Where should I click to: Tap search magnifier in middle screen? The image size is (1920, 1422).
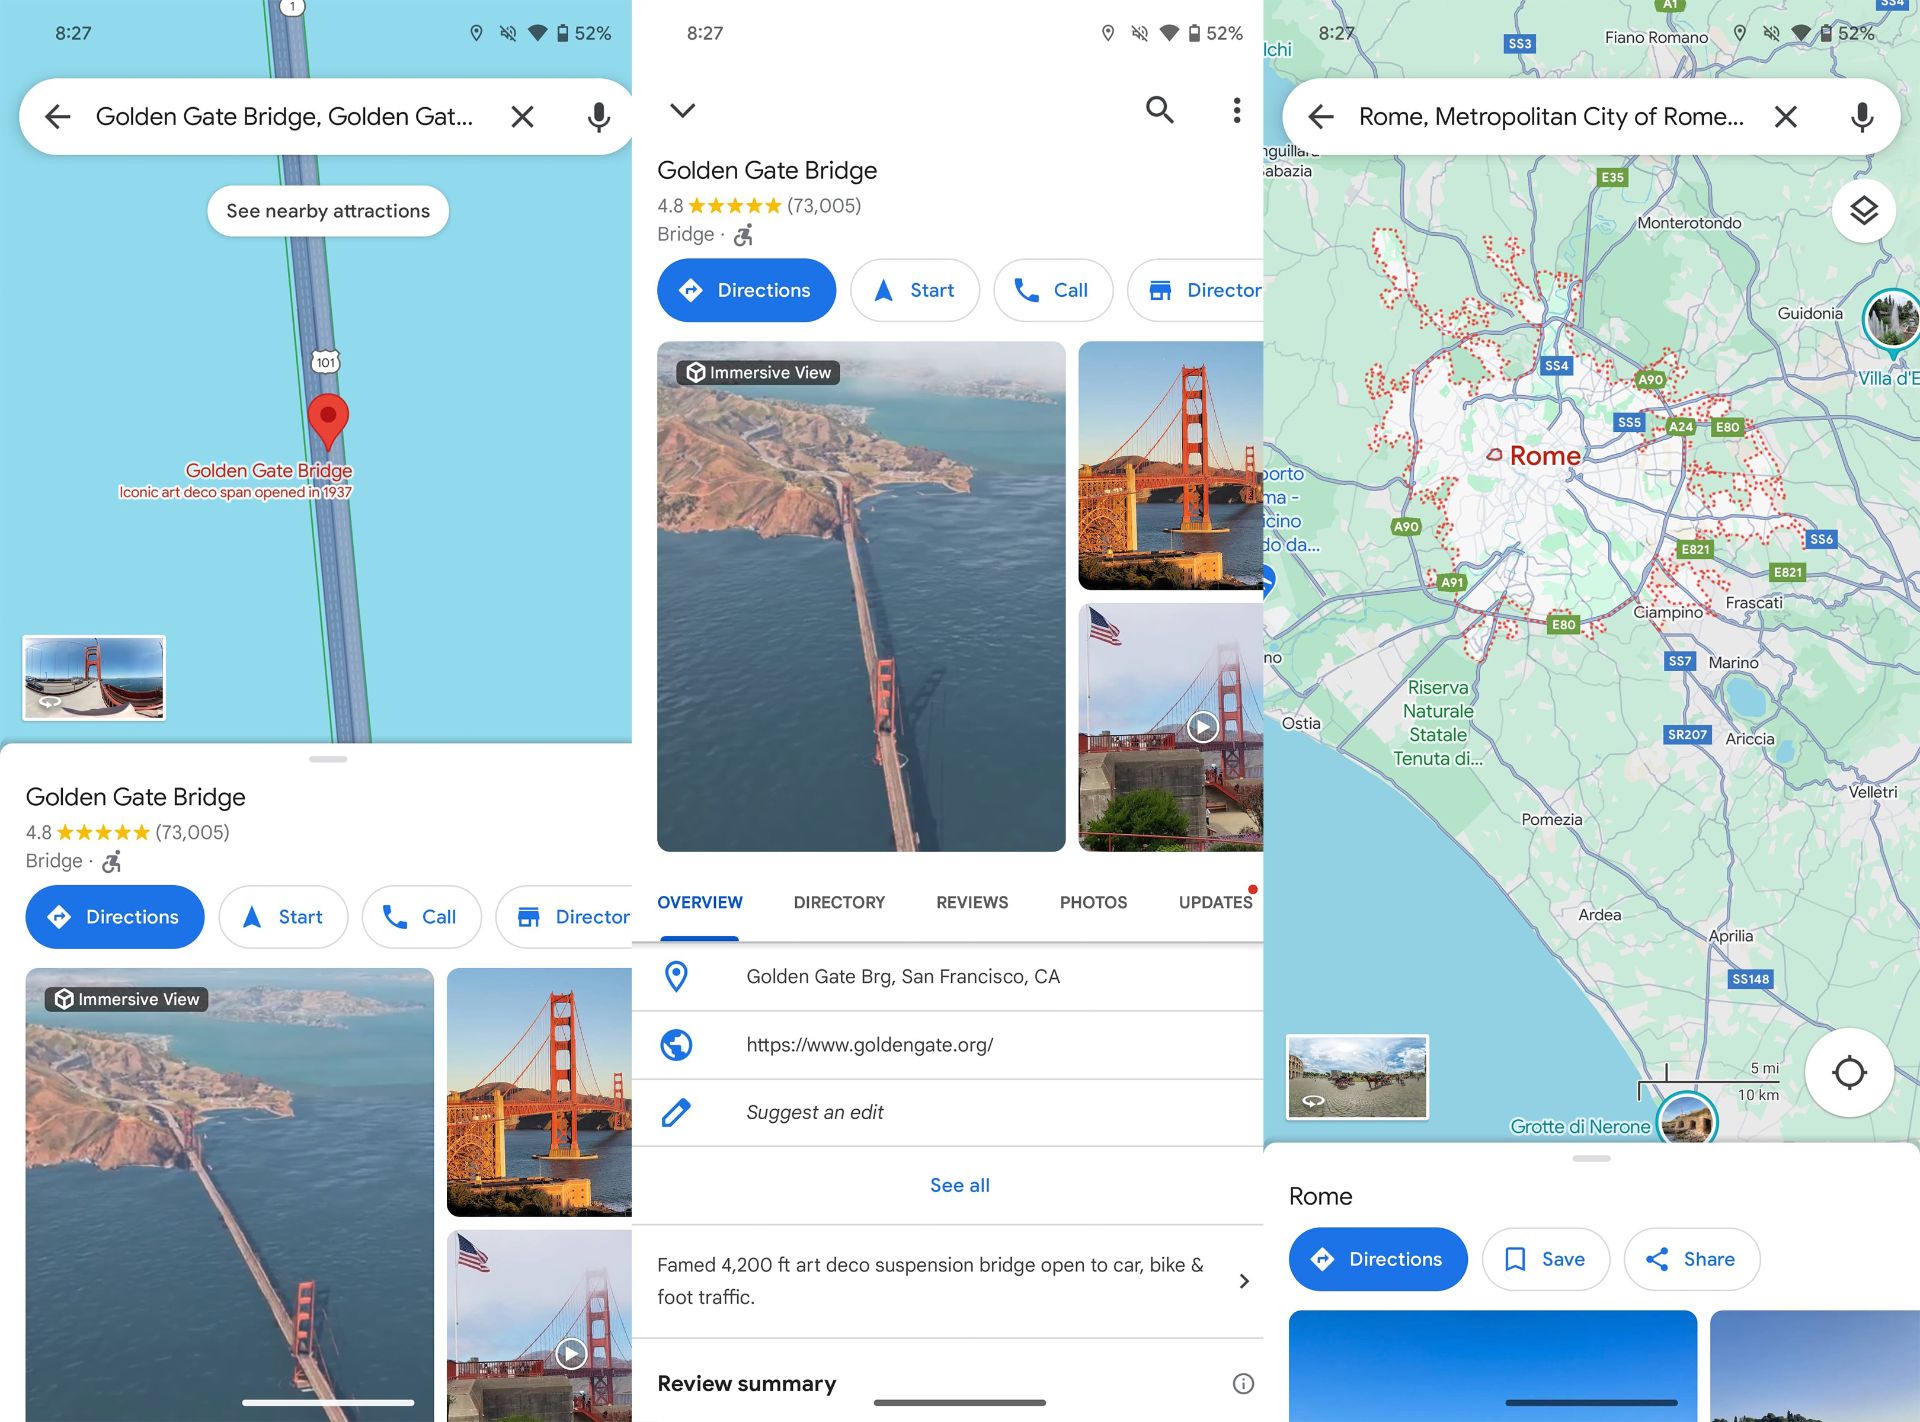1160,110
